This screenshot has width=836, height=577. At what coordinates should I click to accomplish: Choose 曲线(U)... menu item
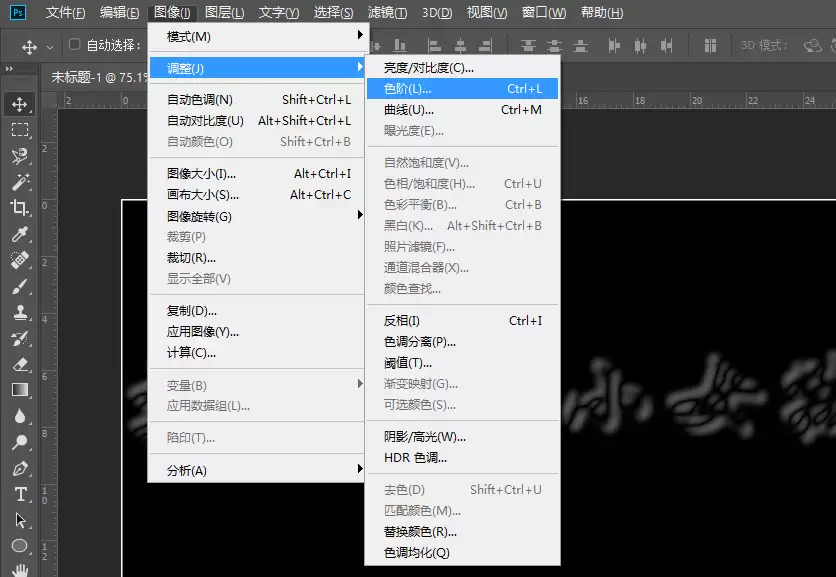pos(462,110)
